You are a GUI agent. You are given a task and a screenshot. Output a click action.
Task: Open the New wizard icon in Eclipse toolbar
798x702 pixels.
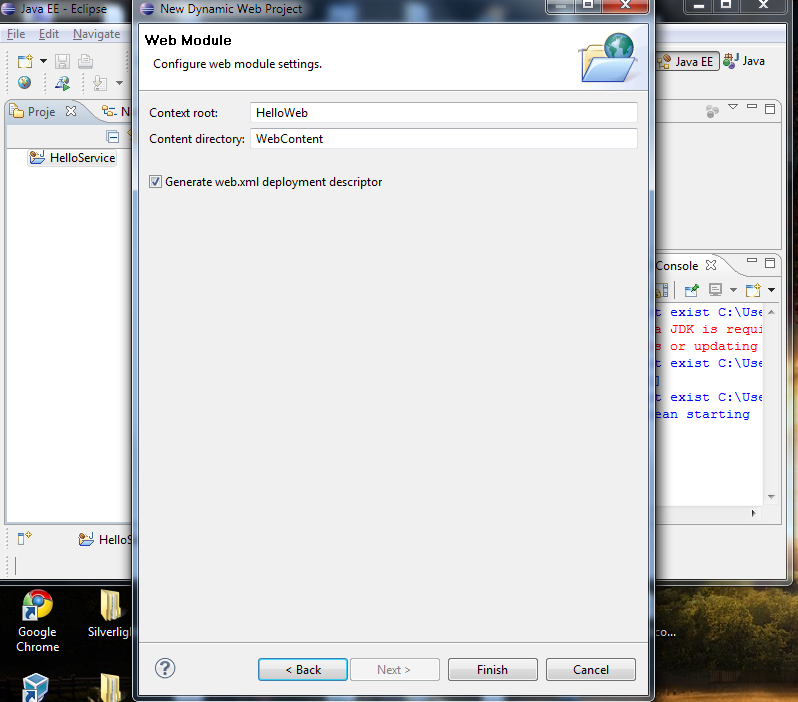25,61
